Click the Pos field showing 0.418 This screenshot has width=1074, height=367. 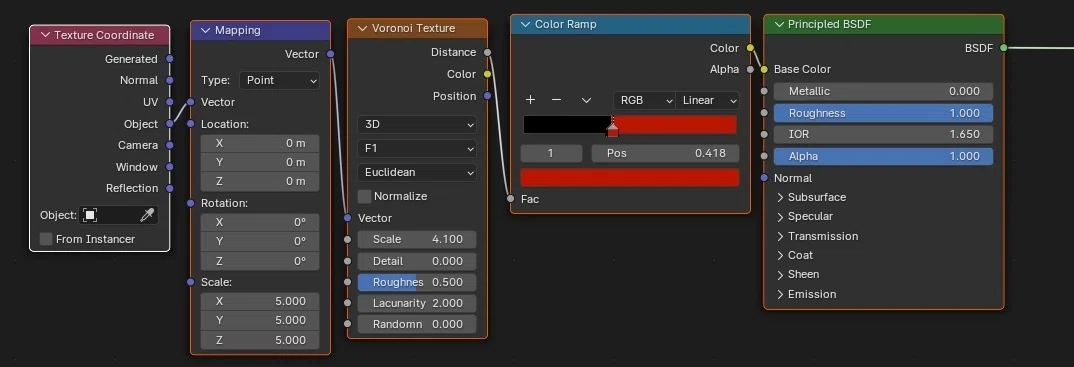[x=666, y=153]
